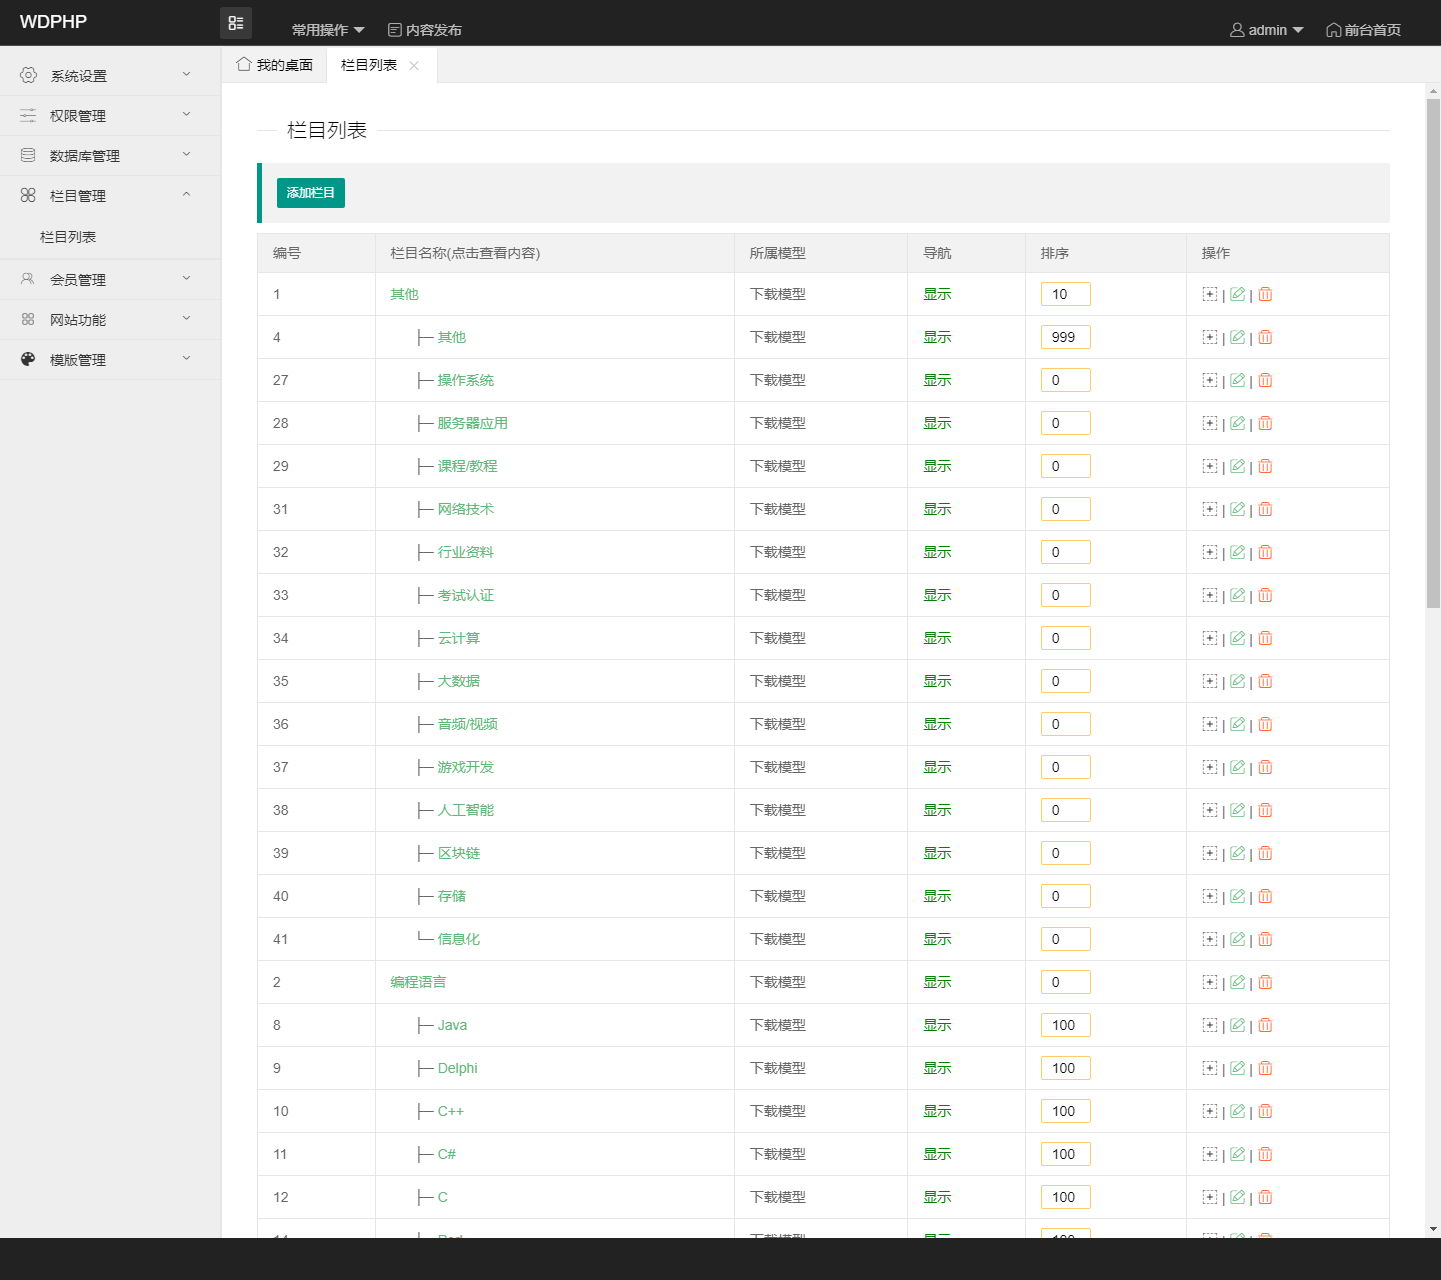The width and height of the screenshot is (1441, 1280).
Task: Open 内容发布 in the top bar
Action: (425, 30)
